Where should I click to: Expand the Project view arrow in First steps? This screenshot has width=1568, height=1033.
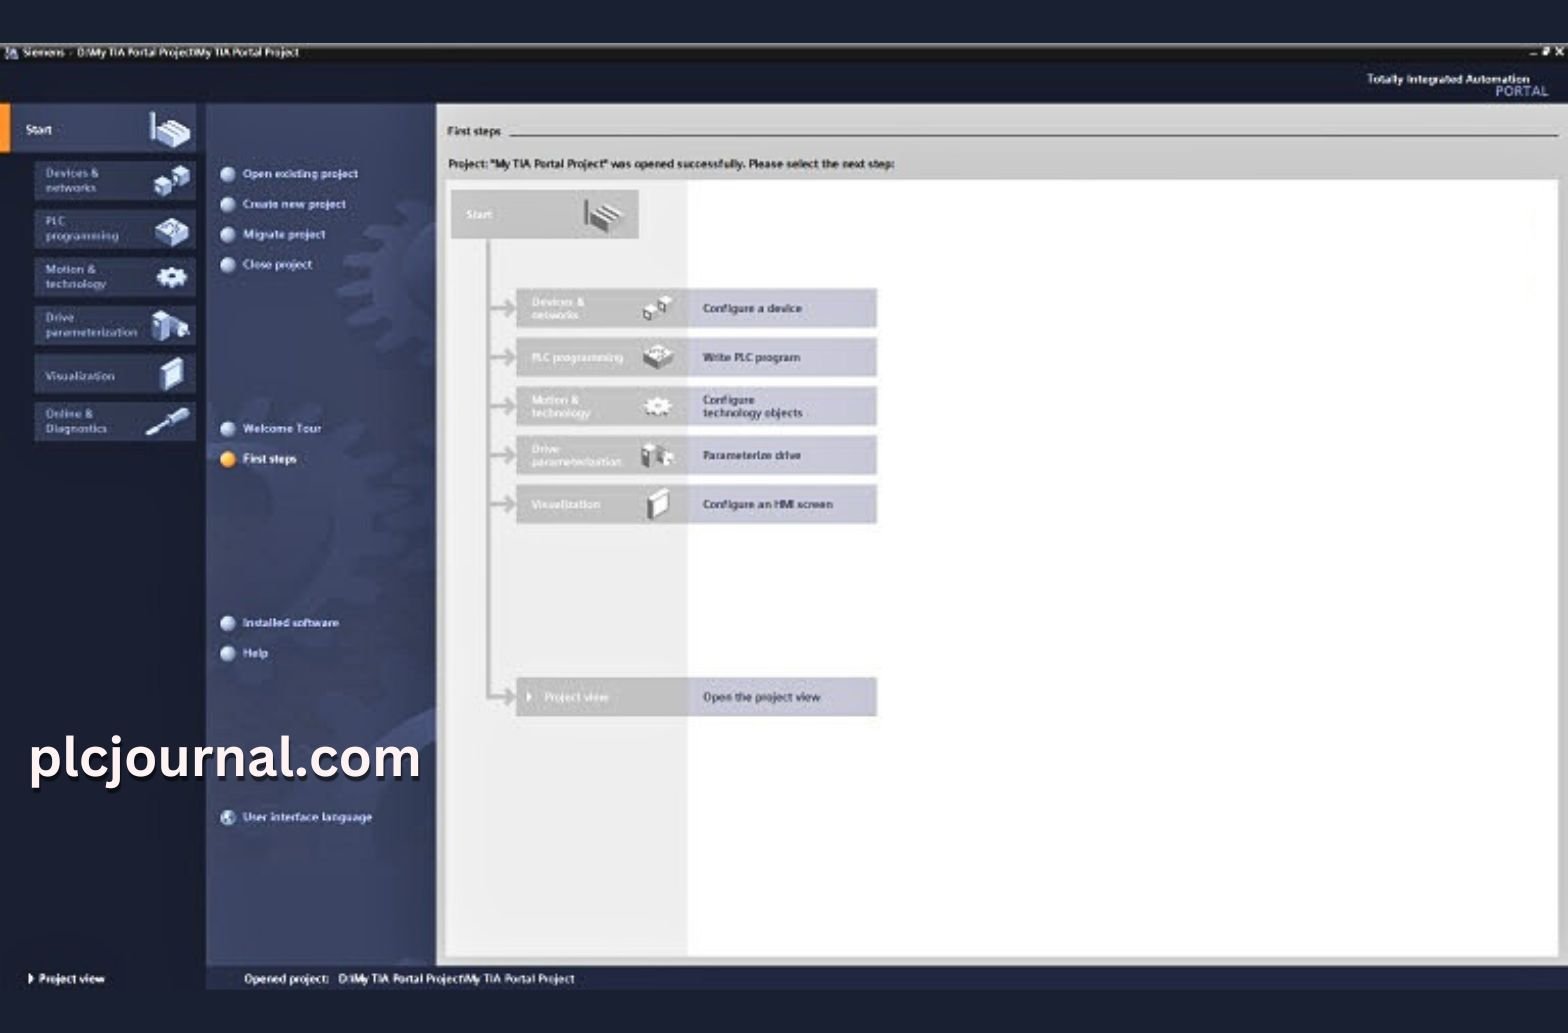[x=529, y=697]
